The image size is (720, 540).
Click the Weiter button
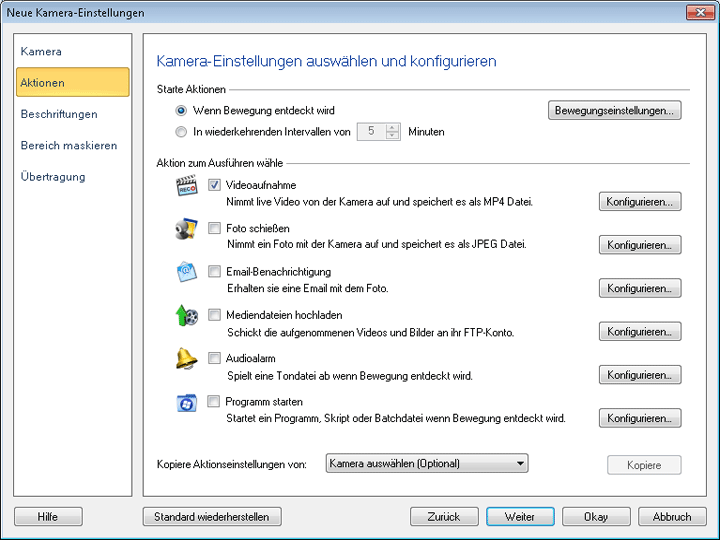pyautogui.click(x=519, y=517)
